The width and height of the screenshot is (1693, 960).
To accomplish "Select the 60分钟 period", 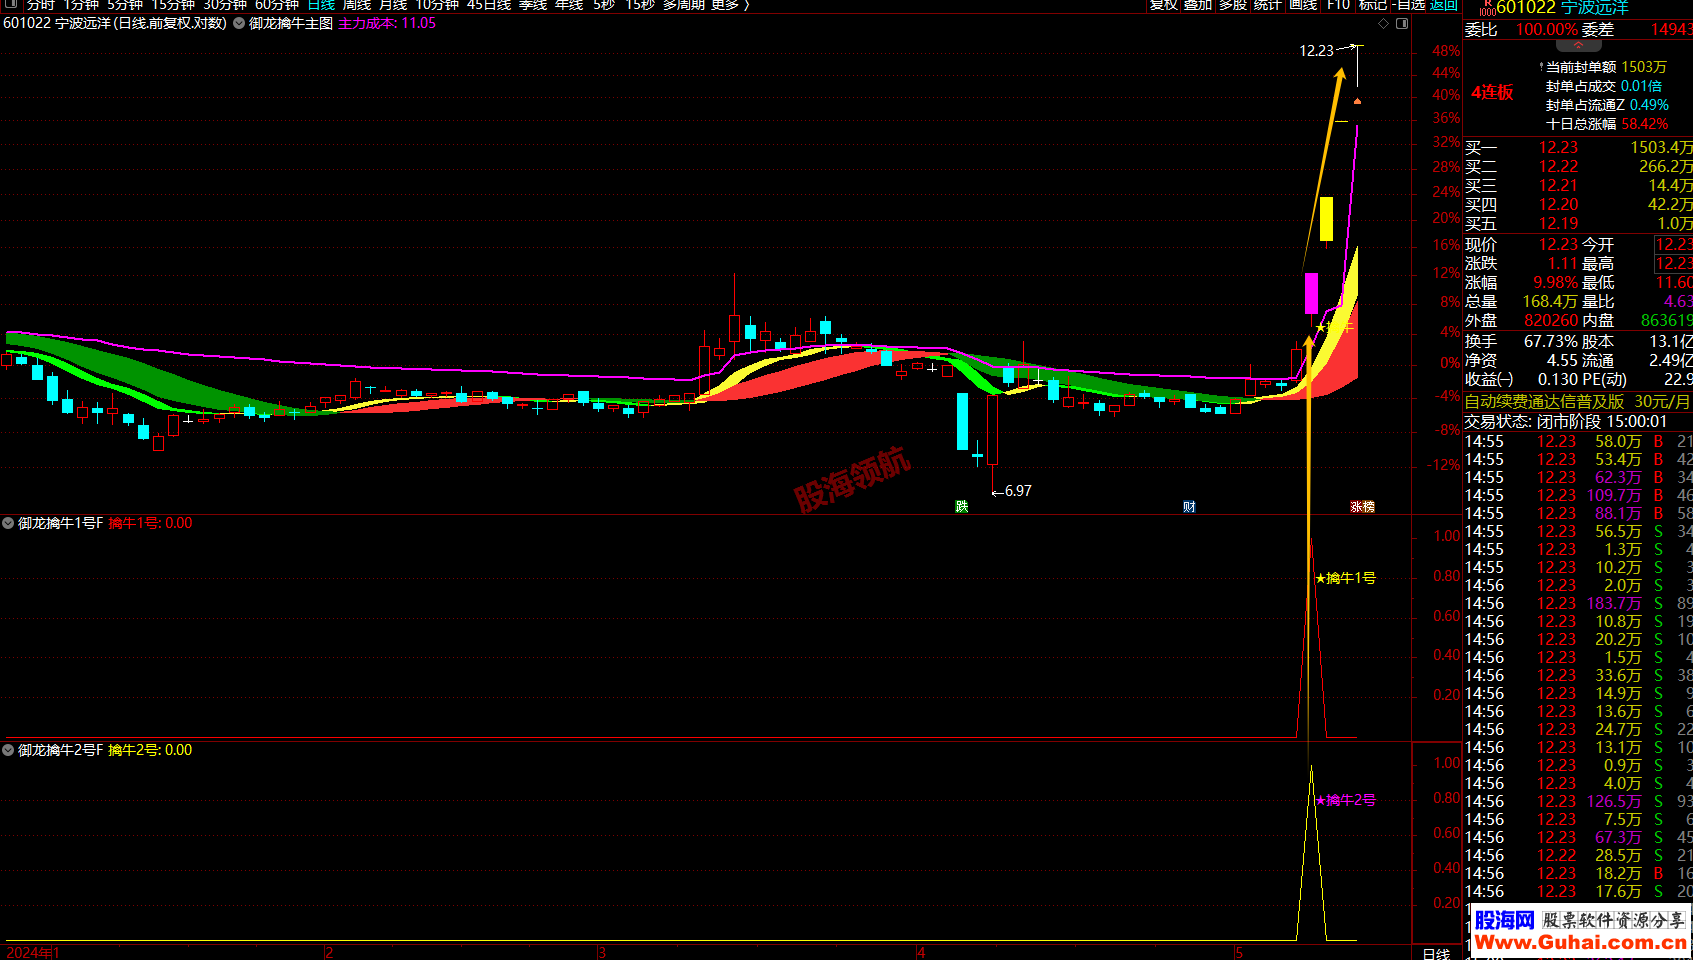I will 277,4.
